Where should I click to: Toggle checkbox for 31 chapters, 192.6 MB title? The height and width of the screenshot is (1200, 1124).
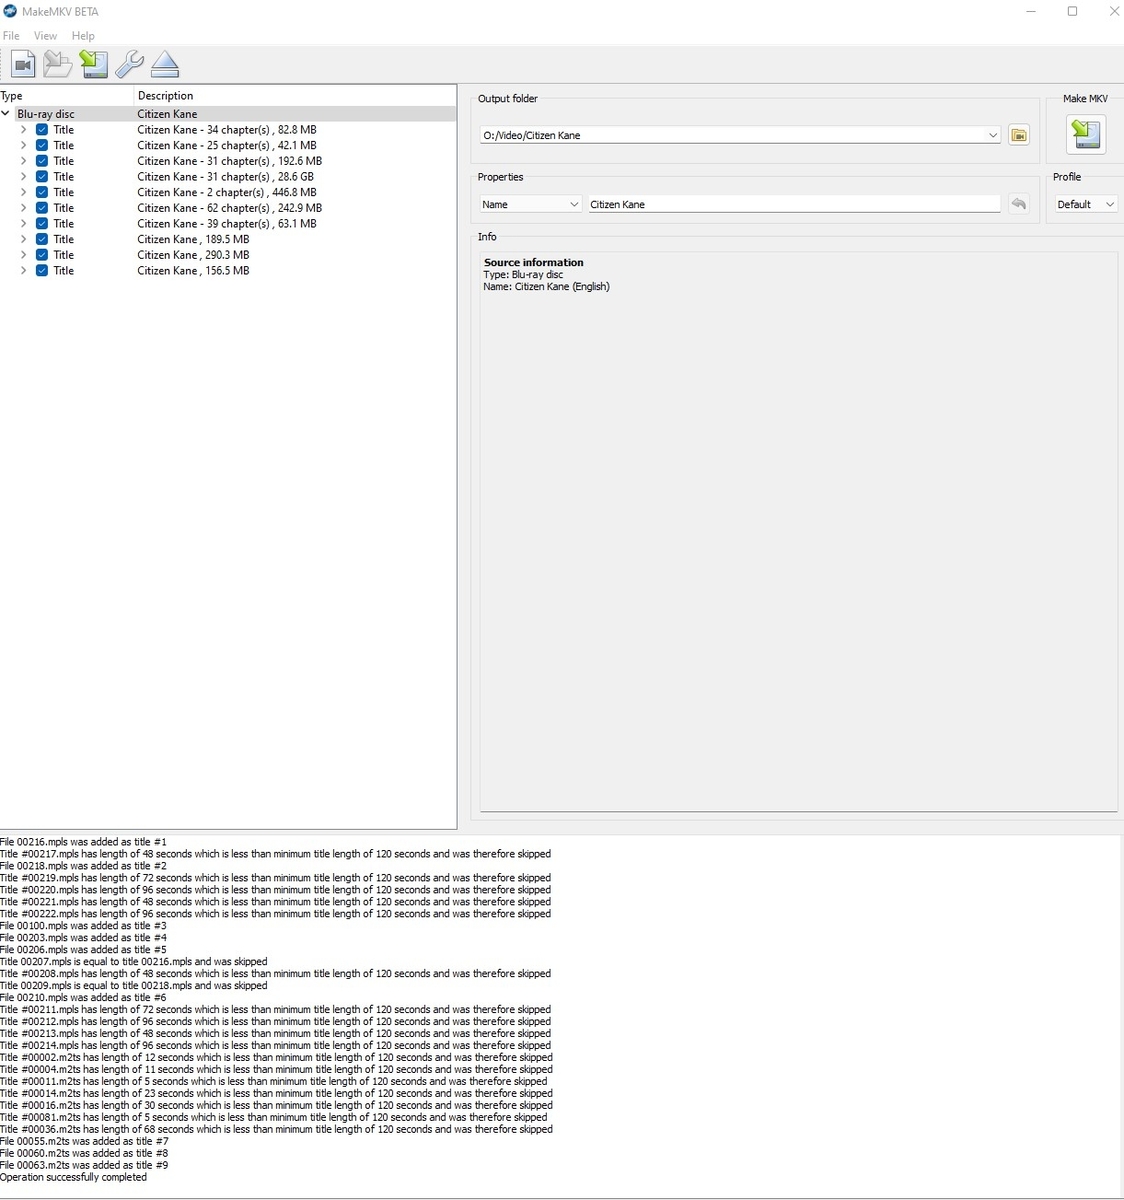[x=42, y=161]
